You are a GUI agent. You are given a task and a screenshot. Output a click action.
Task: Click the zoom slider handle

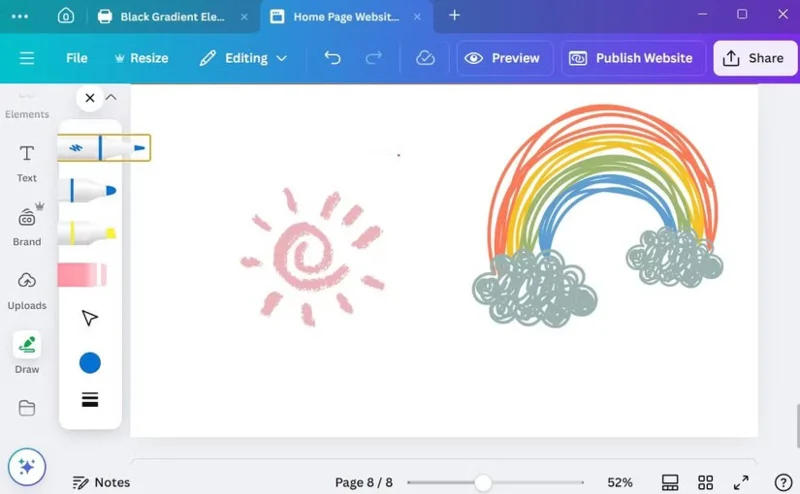coord(483,482)
